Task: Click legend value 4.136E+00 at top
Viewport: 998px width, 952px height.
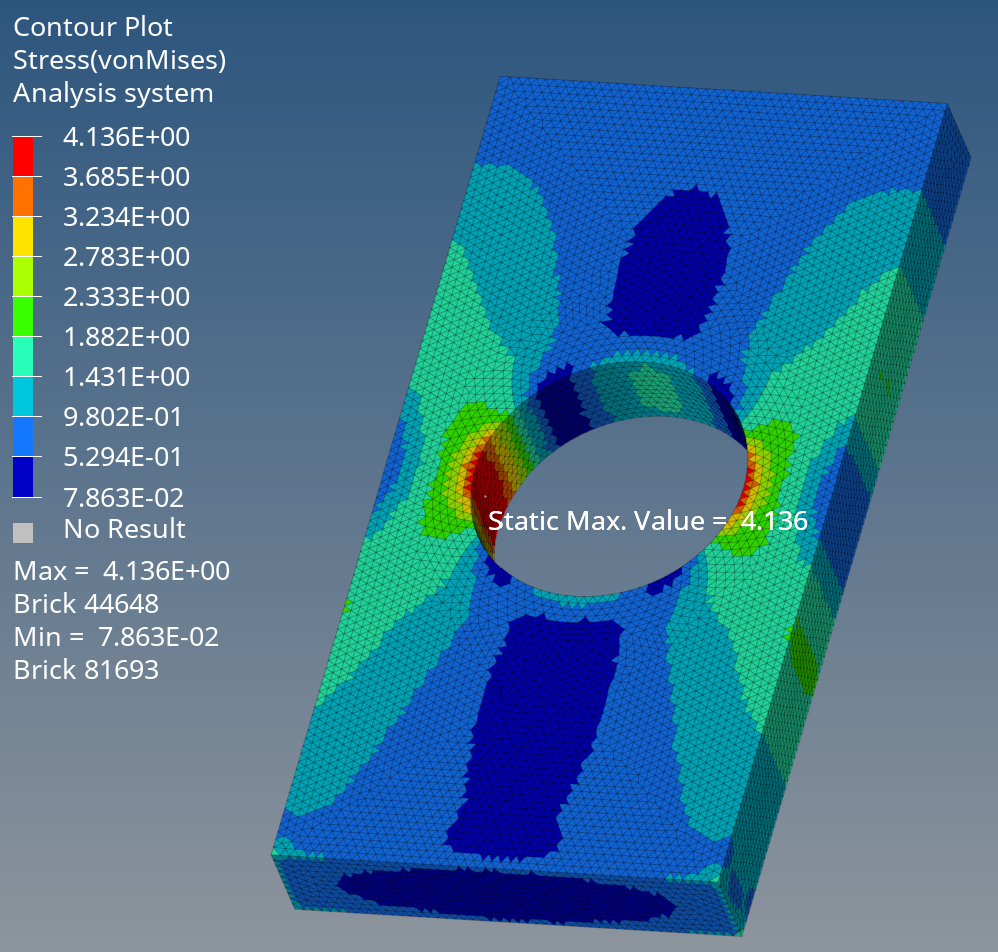Action: (x=127, y=137)
